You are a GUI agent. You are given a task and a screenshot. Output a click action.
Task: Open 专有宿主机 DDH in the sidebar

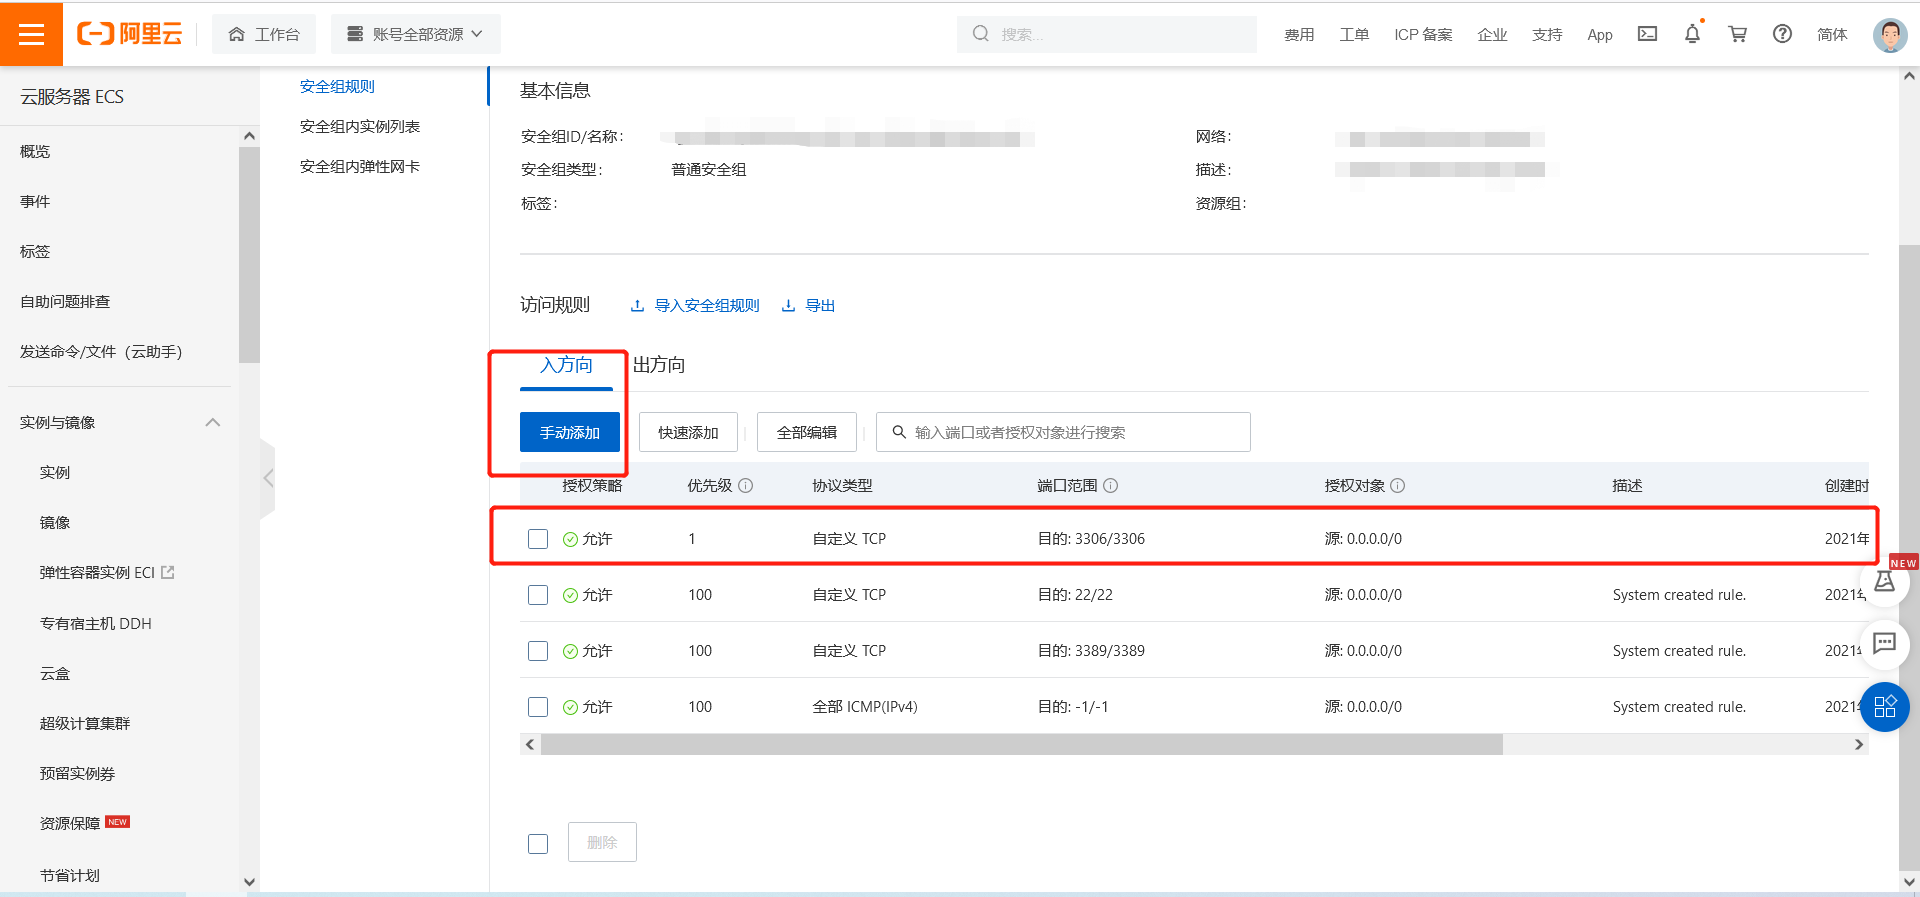click(96, 624)
